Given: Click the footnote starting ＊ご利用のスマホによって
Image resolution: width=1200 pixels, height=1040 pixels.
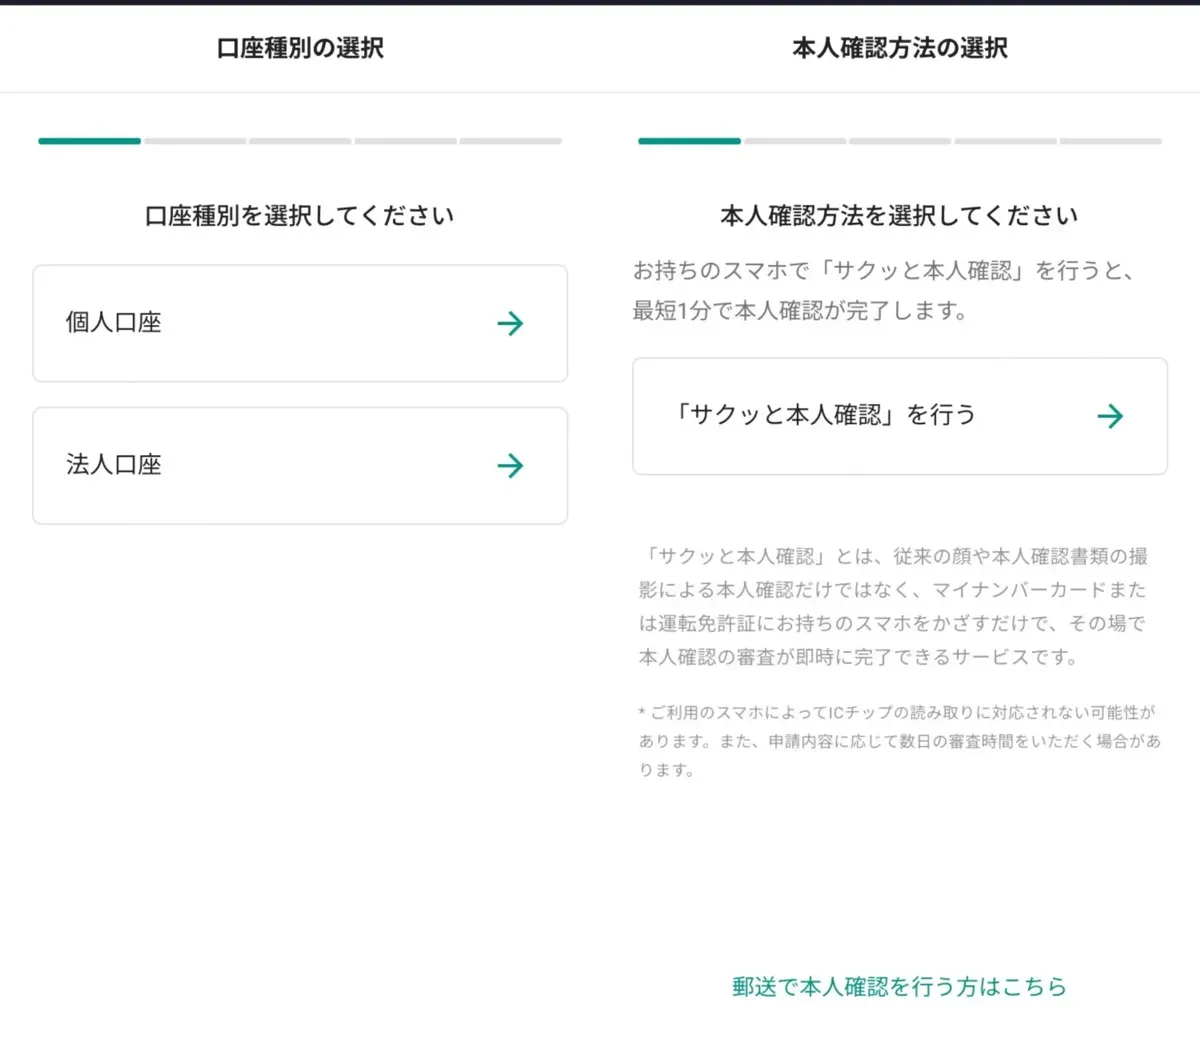Looking at the screenshot, I should [899, 741].
